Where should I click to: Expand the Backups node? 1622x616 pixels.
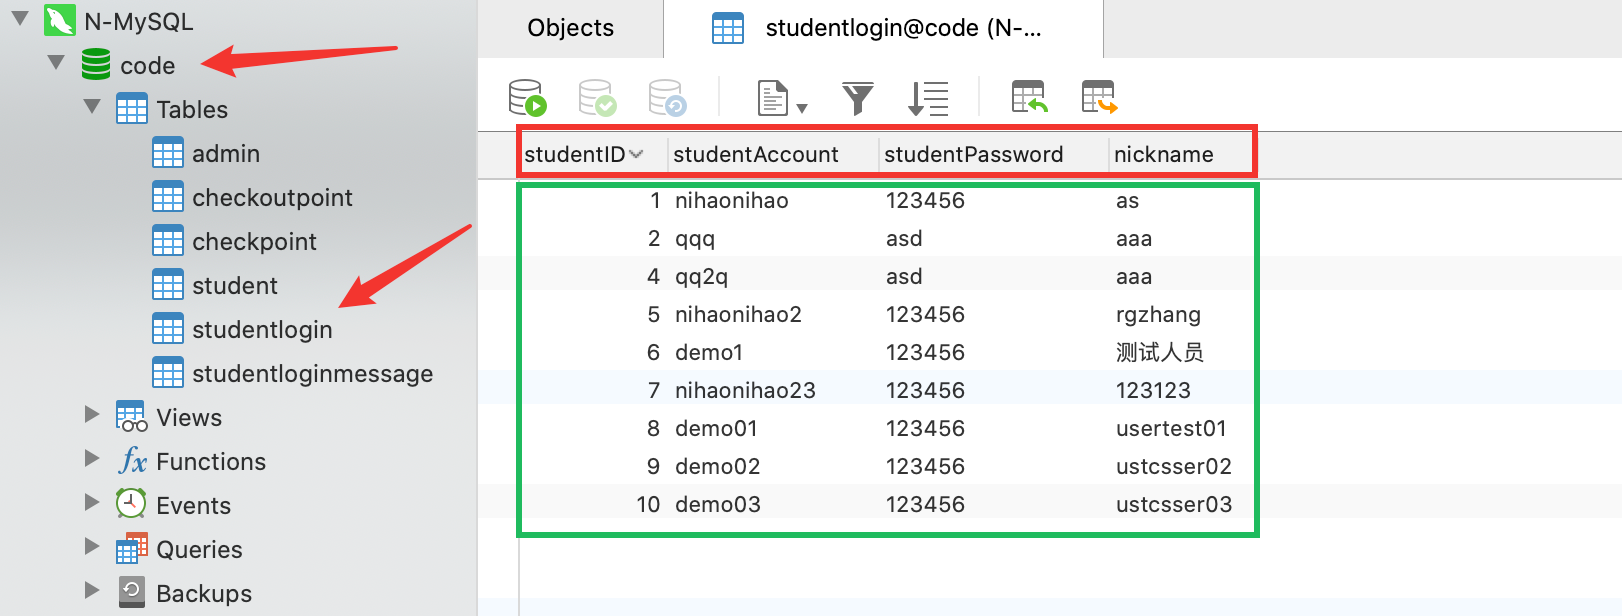click(x=92, y=591)
